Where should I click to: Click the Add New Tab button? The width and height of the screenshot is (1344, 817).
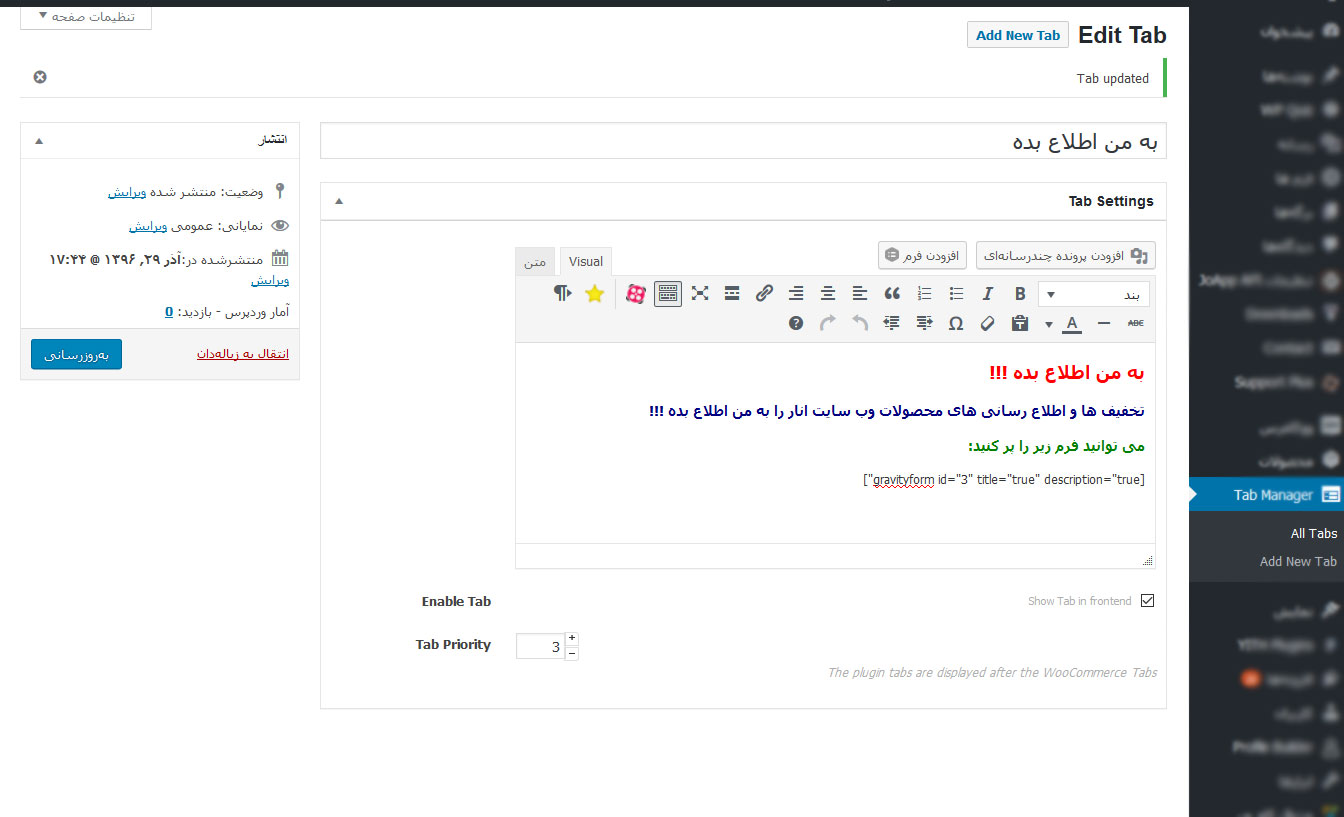(1017, 35)
